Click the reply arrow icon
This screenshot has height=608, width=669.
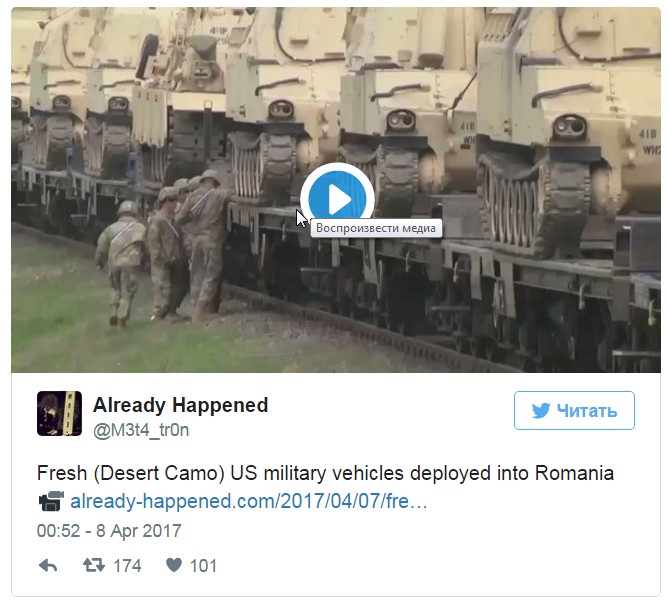[x=48, y=566]
